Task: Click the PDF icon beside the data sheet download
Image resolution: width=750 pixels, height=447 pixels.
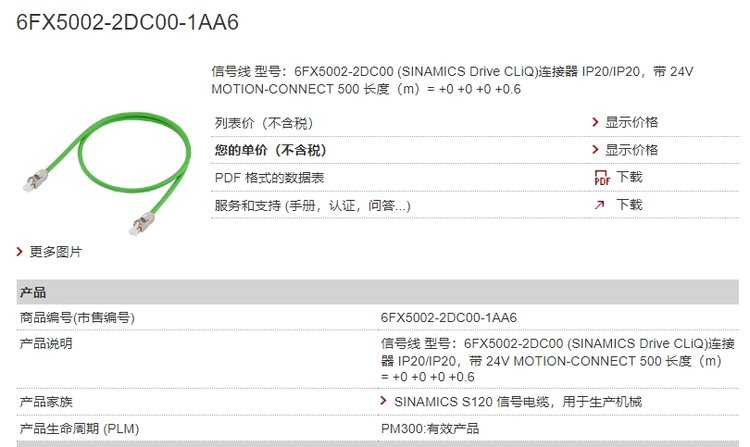Action: point(601,178)
